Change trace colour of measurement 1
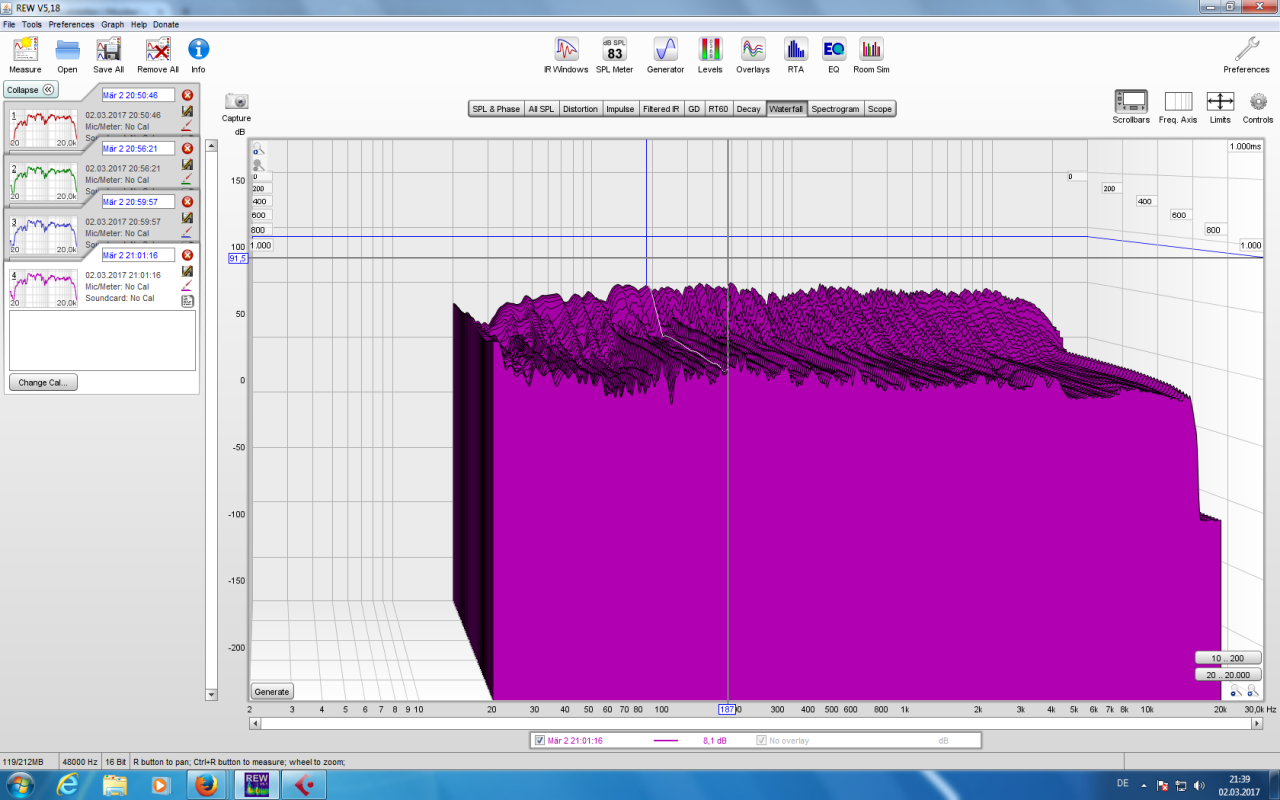Viewport: 1280px width, 800px height. (187, 126)
